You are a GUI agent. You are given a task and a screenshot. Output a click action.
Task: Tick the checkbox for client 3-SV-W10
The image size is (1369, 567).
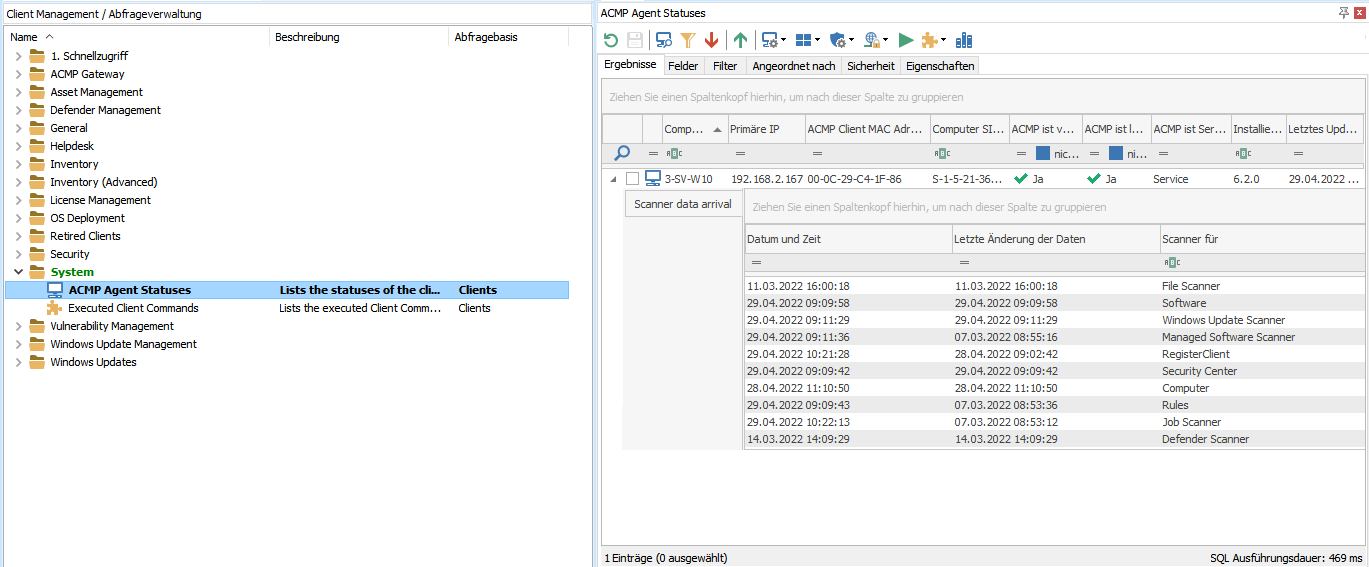click(632, 179)
